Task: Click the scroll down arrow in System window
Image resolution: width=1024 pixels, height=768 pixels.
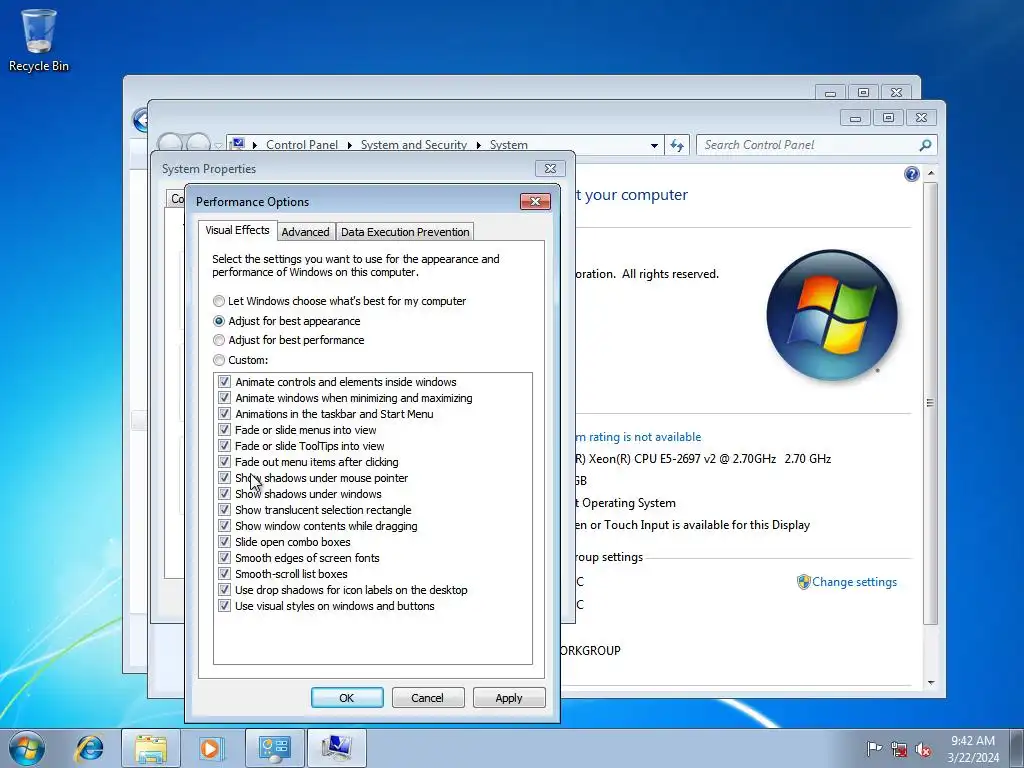Action: (931, 683)
